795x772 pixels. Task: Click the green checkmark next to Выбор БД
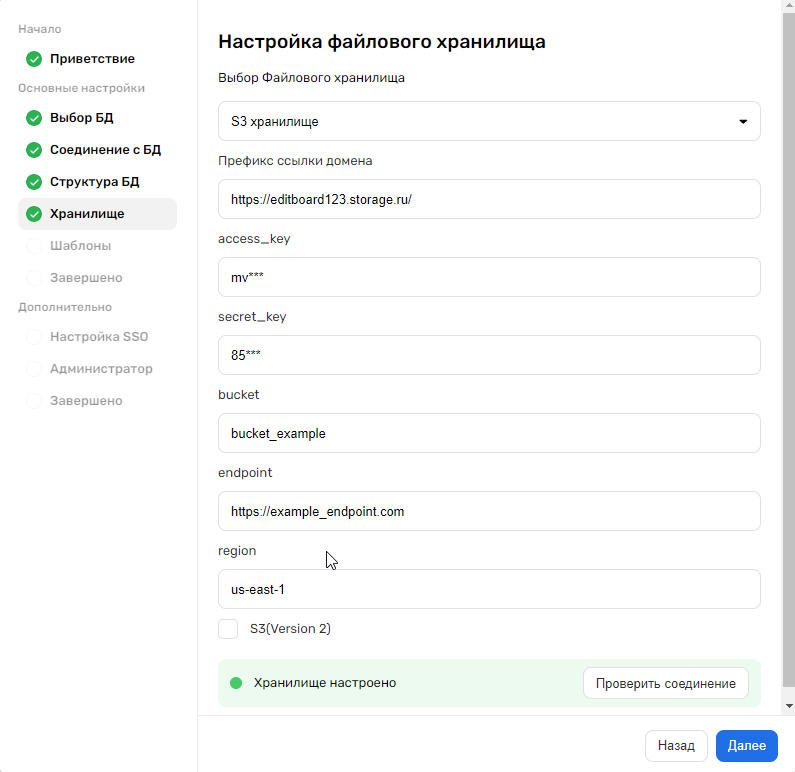coord(34,118)
